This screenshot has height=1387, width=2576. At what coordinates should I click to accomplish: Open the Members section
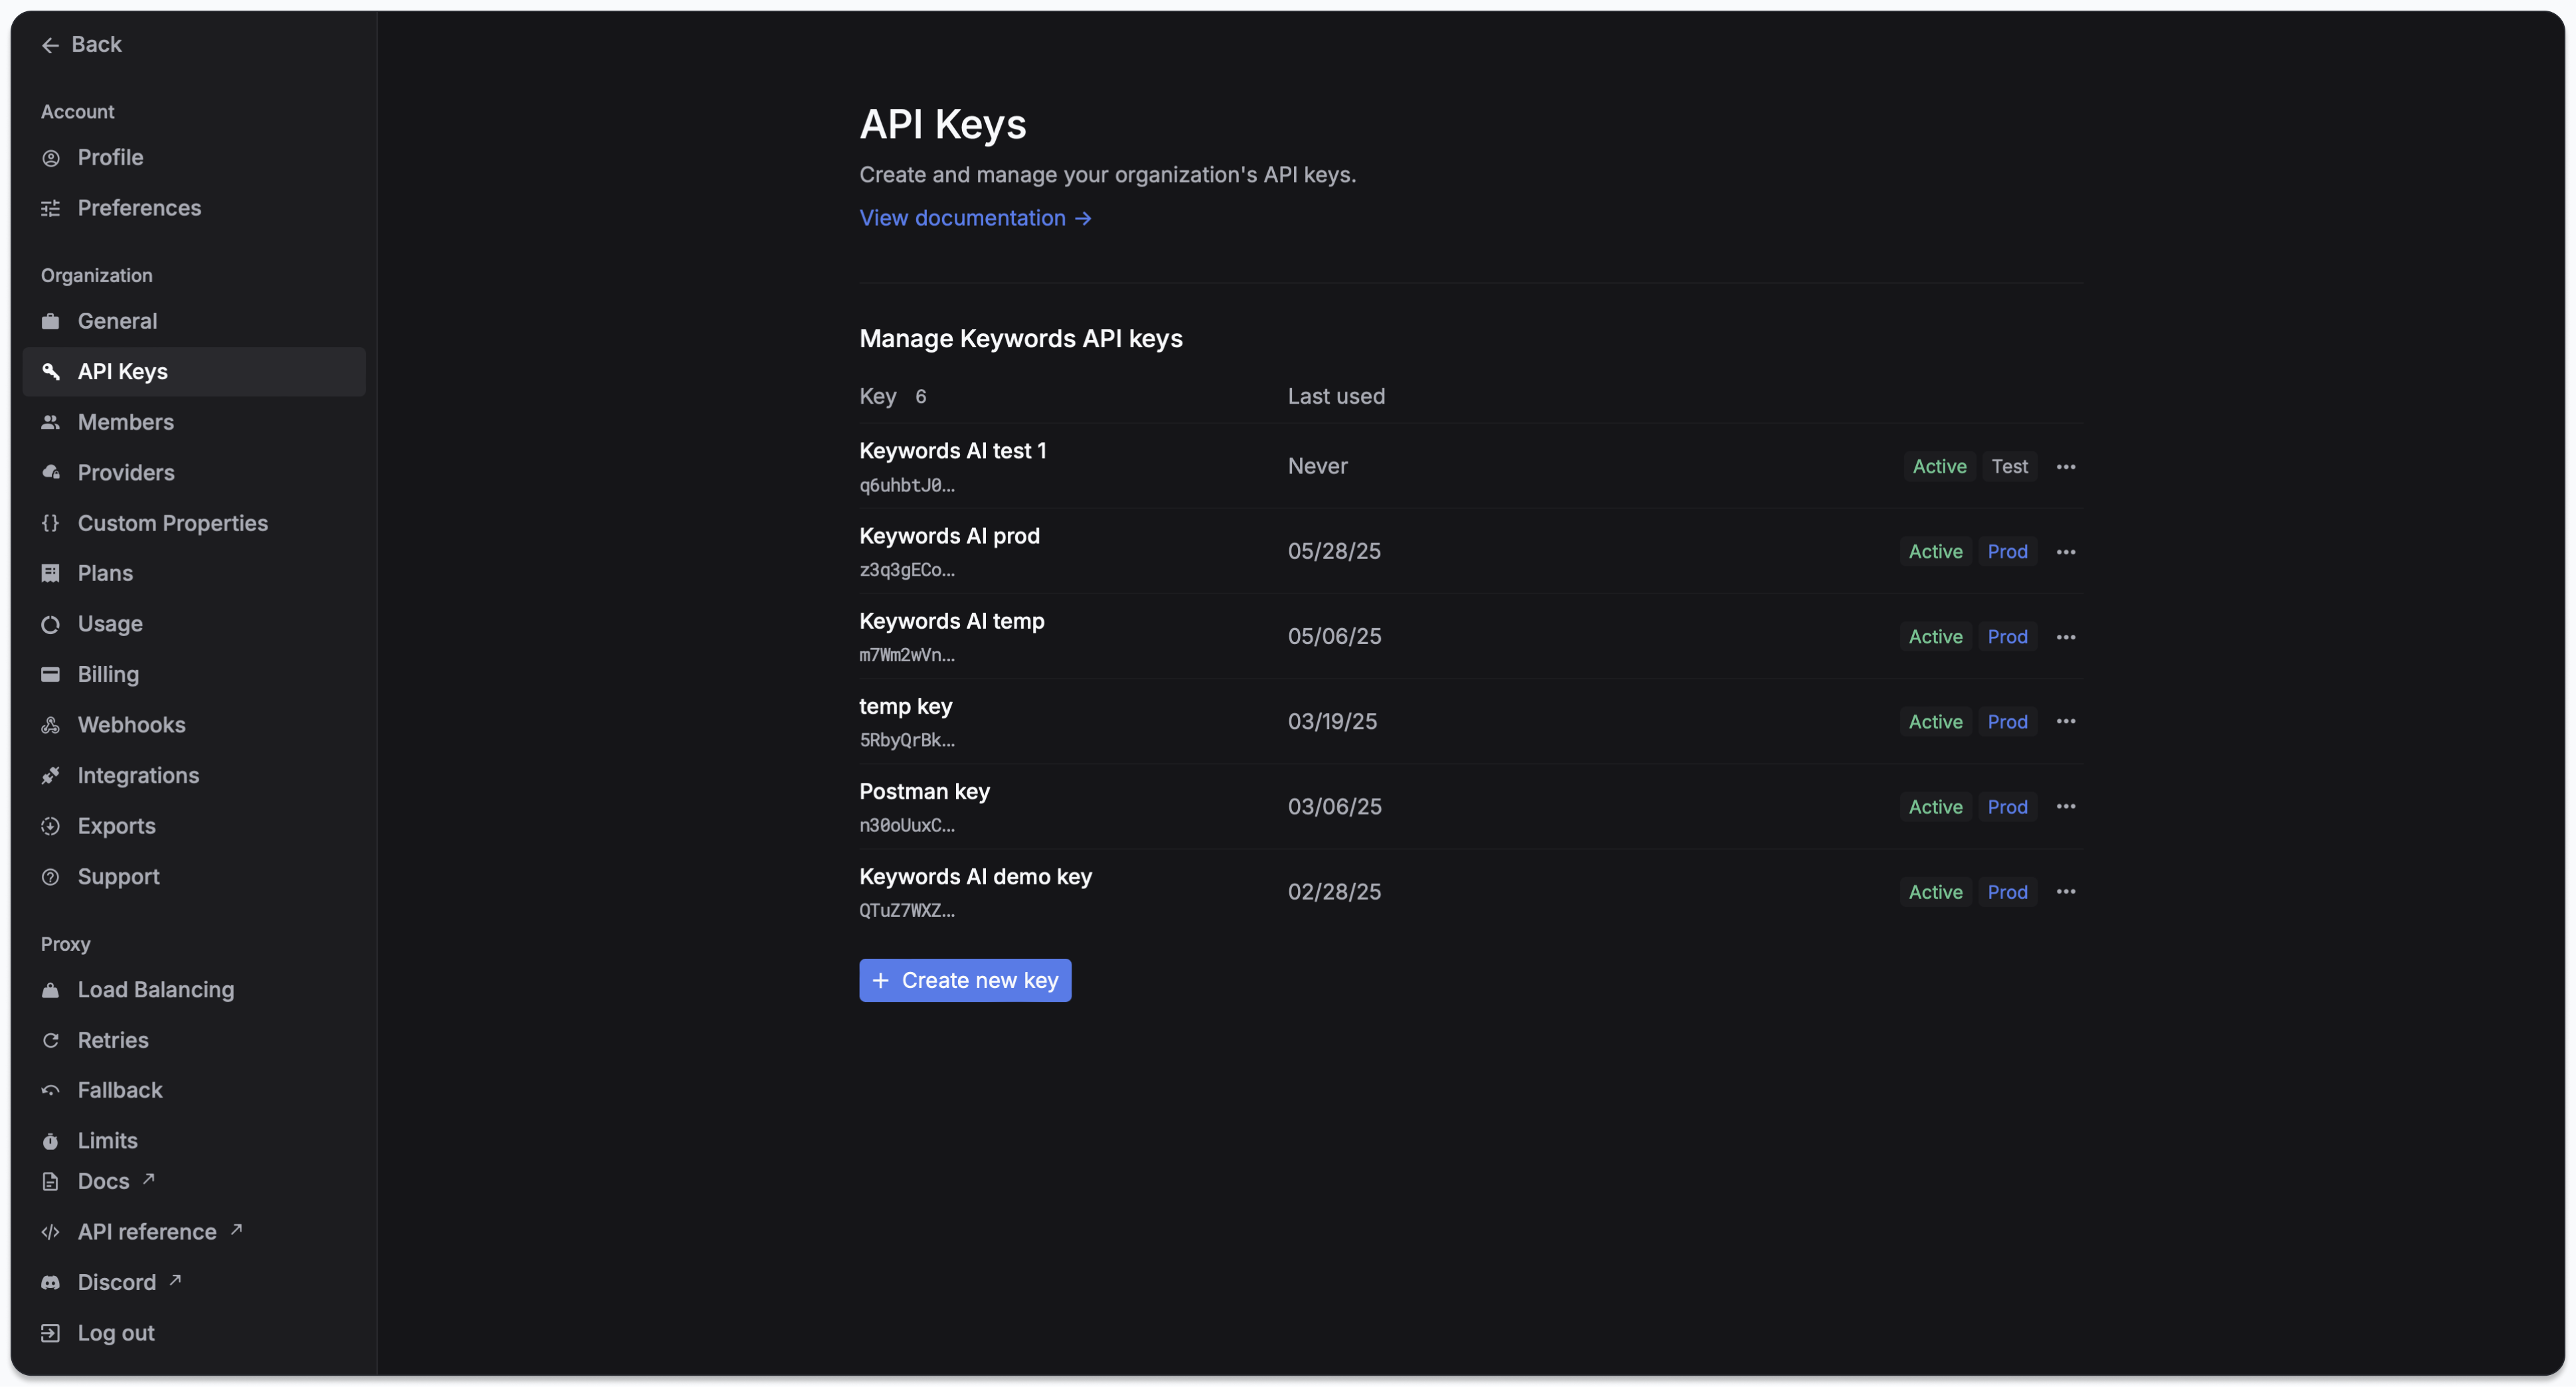pos(194,422)
